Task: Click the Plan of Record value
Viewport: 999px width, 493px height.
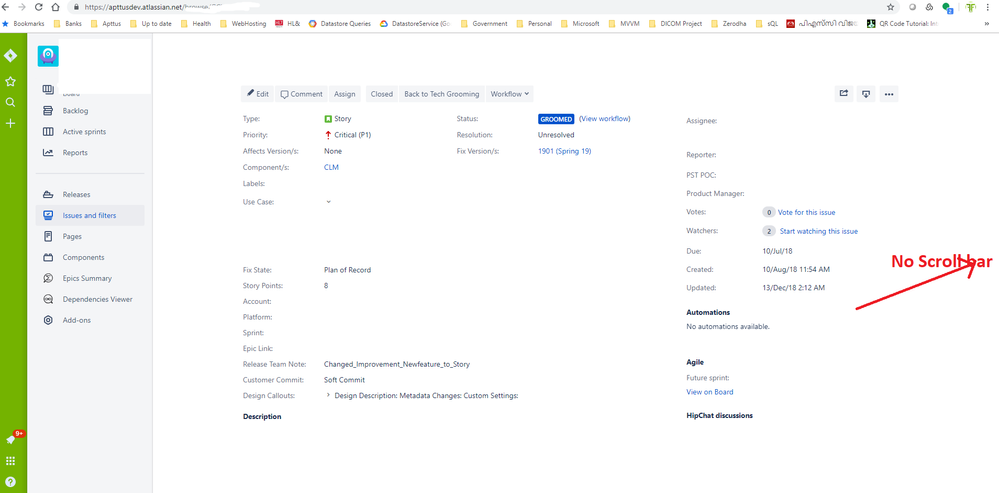Action: tap(347, 270)
